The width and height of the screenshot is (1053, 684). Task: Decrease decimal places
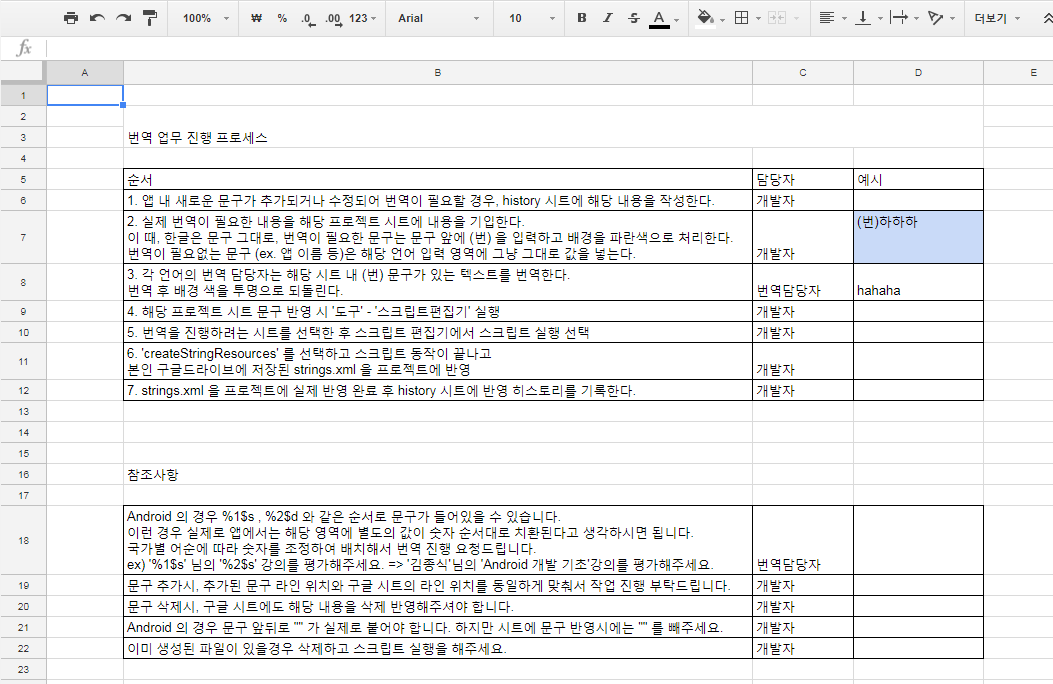tap(307, 18)
